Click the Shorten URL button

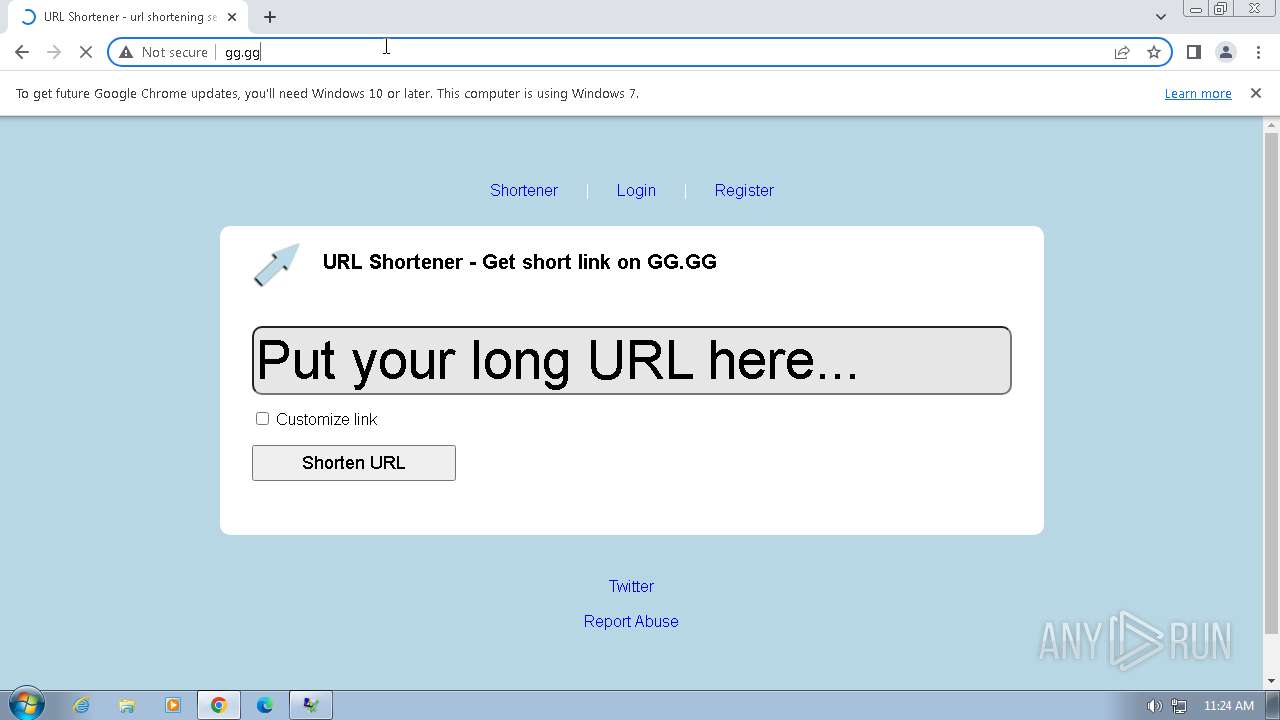[354, 463]
